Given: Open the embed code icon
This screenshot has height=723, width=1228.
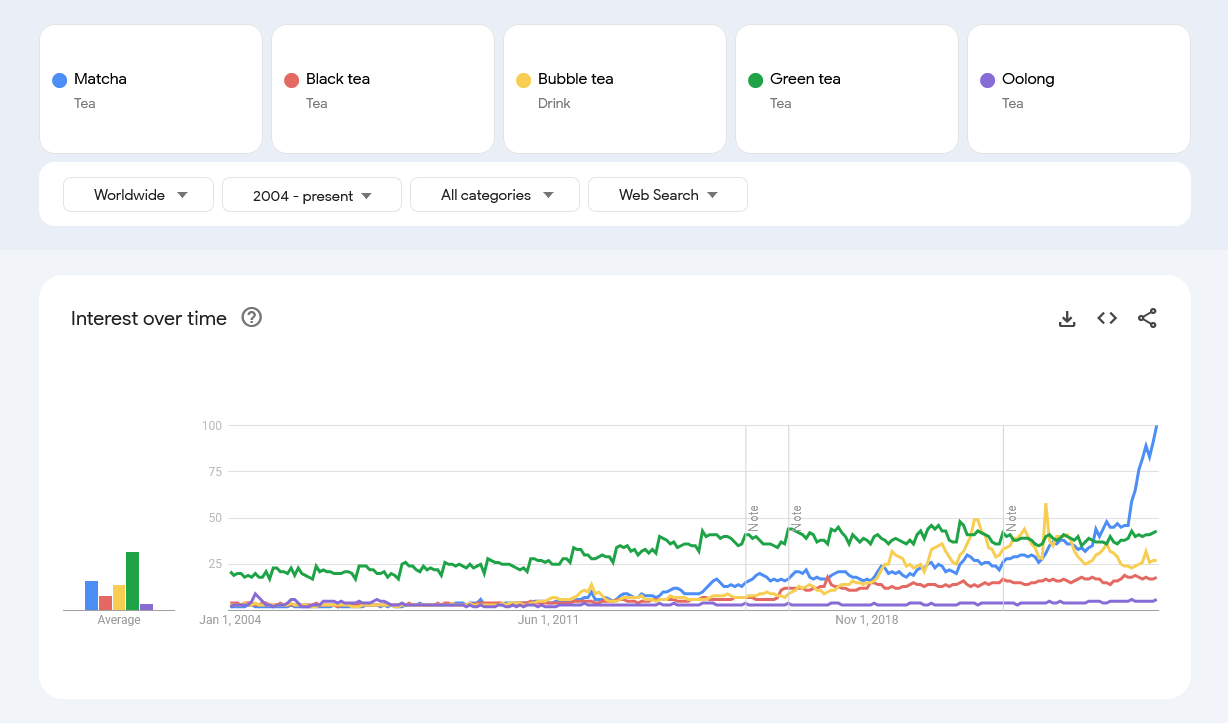Looking at the screenshot, I should (1107, 318).
